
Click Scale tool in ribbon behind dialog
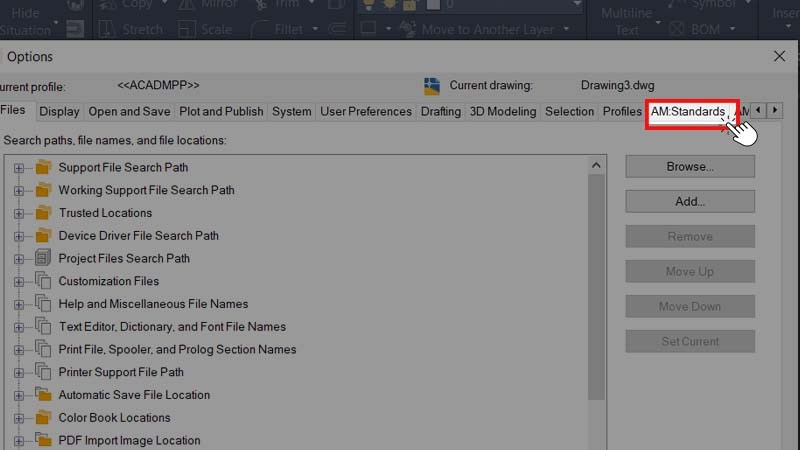pos(205,29)
